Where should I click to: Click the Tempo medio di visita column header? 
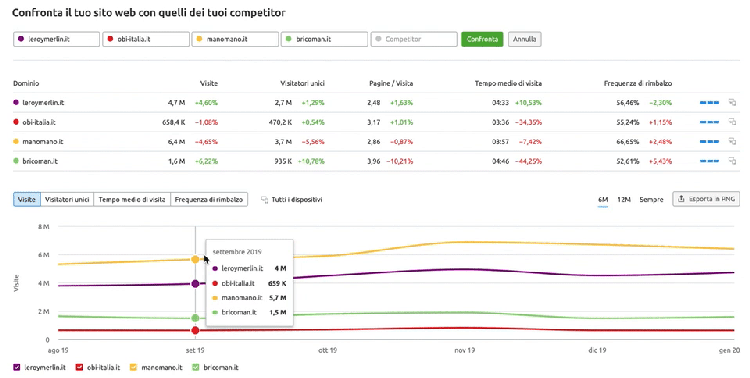(508, 83)
